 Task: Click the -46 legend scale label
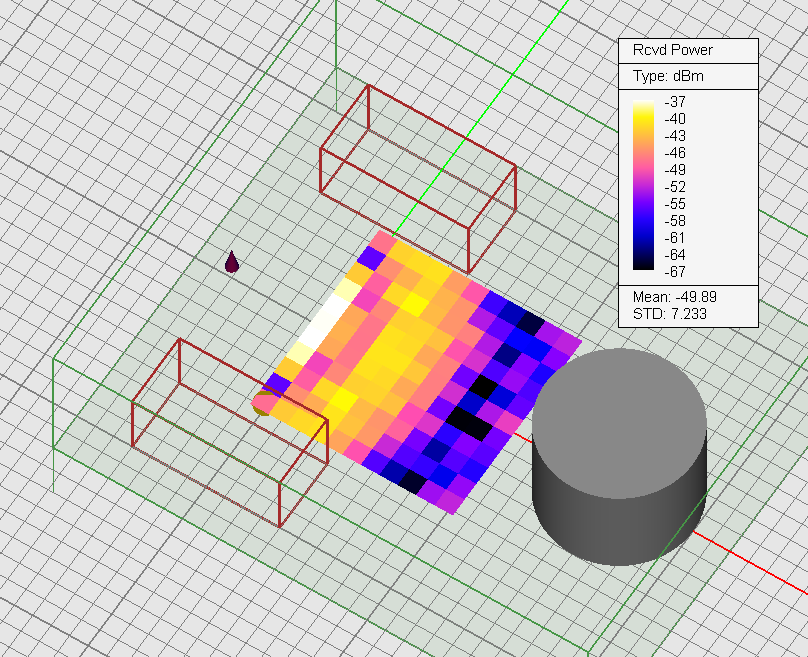[x=674, y=153]
